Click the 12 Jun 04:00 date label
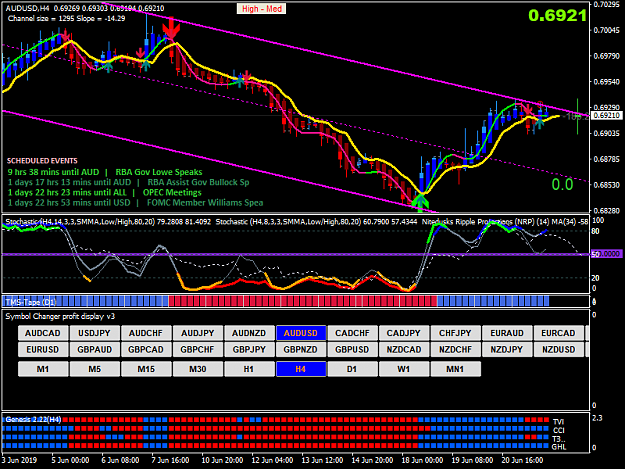 [x=272, y=460]
